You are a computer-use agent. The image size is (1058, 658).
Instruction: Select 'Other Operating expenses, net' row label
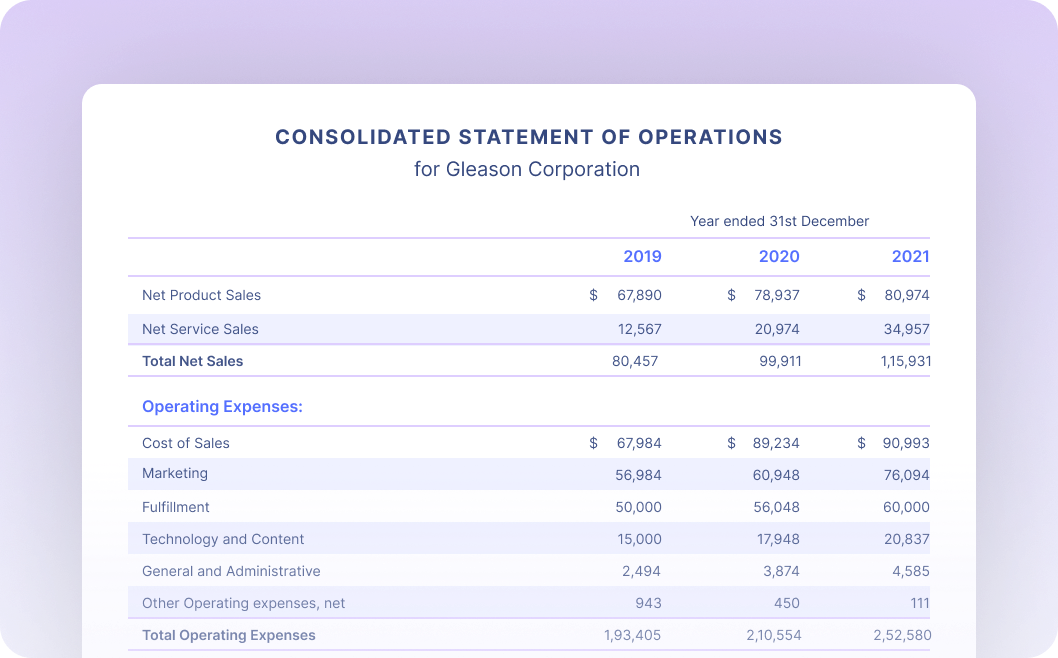click(x=243, y=603)
